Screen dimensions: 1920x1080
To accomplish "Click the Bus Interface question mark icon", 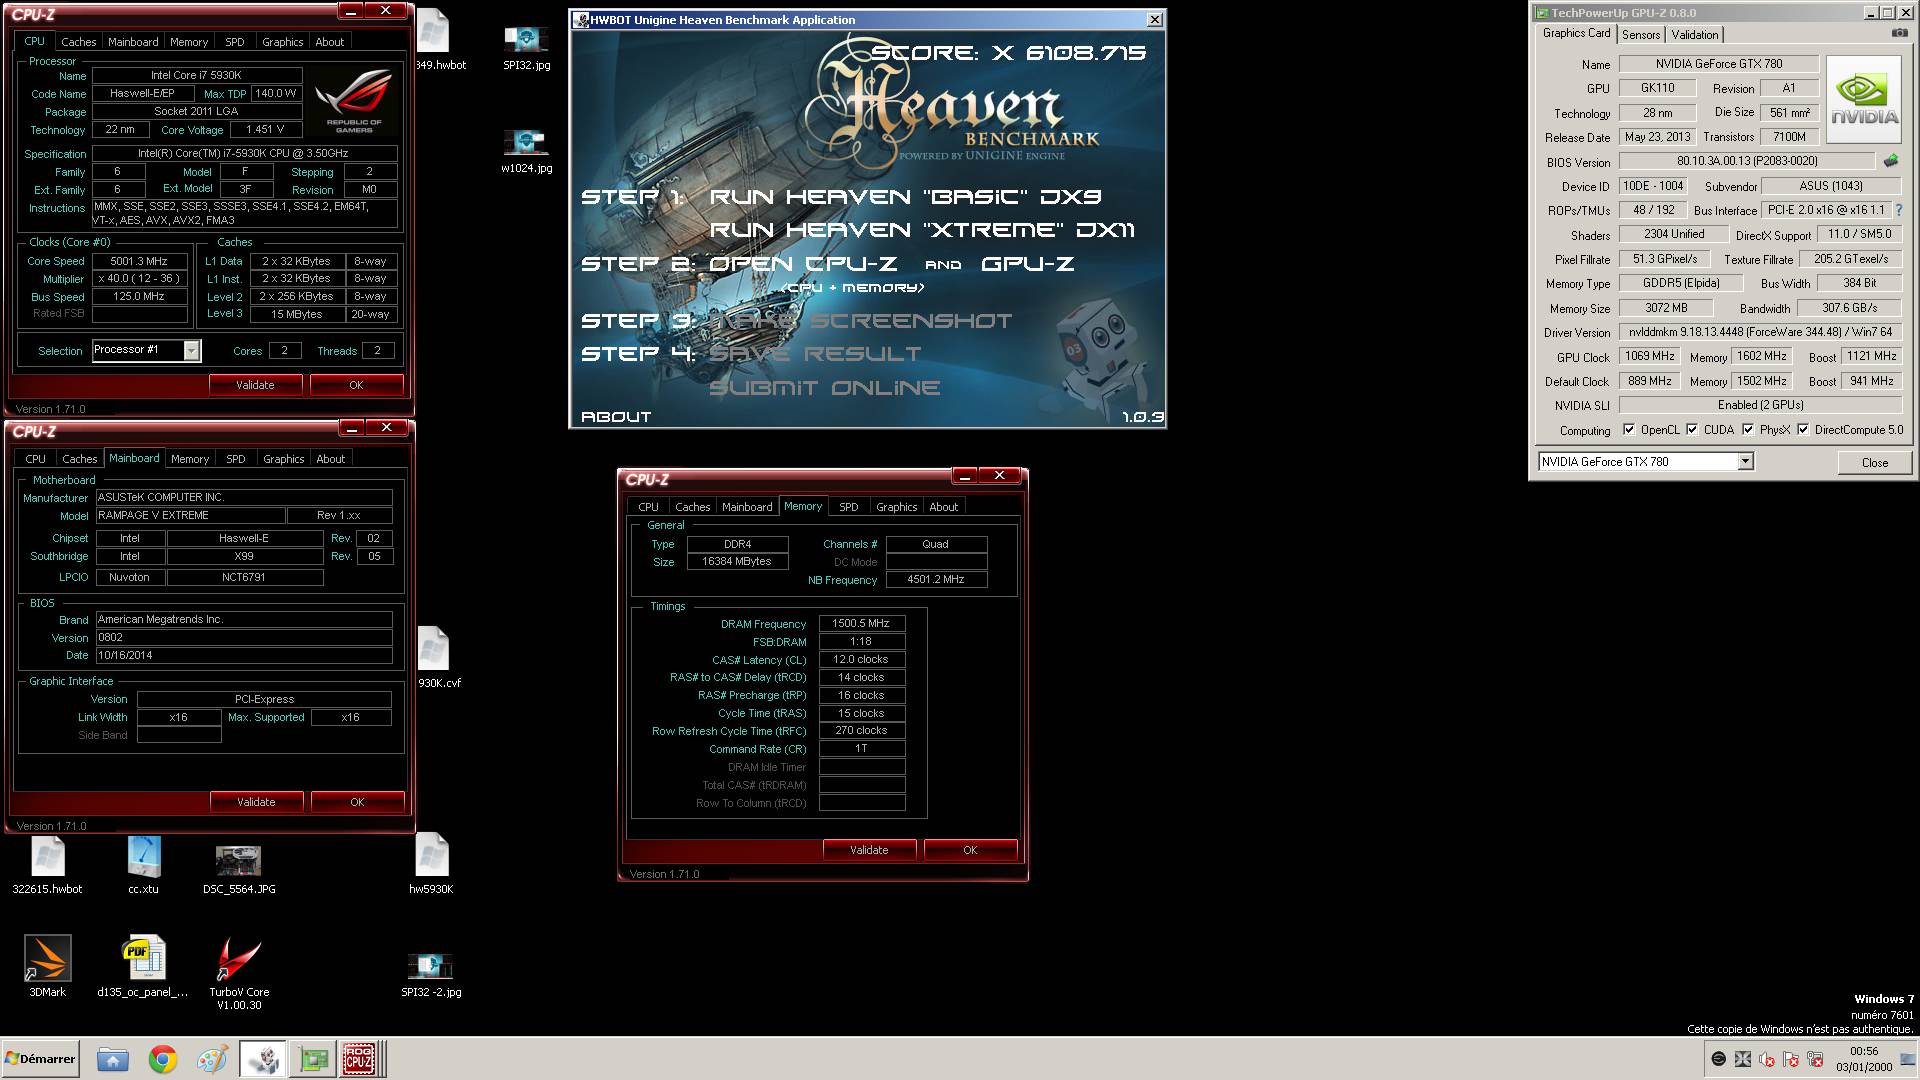I will [1898, 210].
